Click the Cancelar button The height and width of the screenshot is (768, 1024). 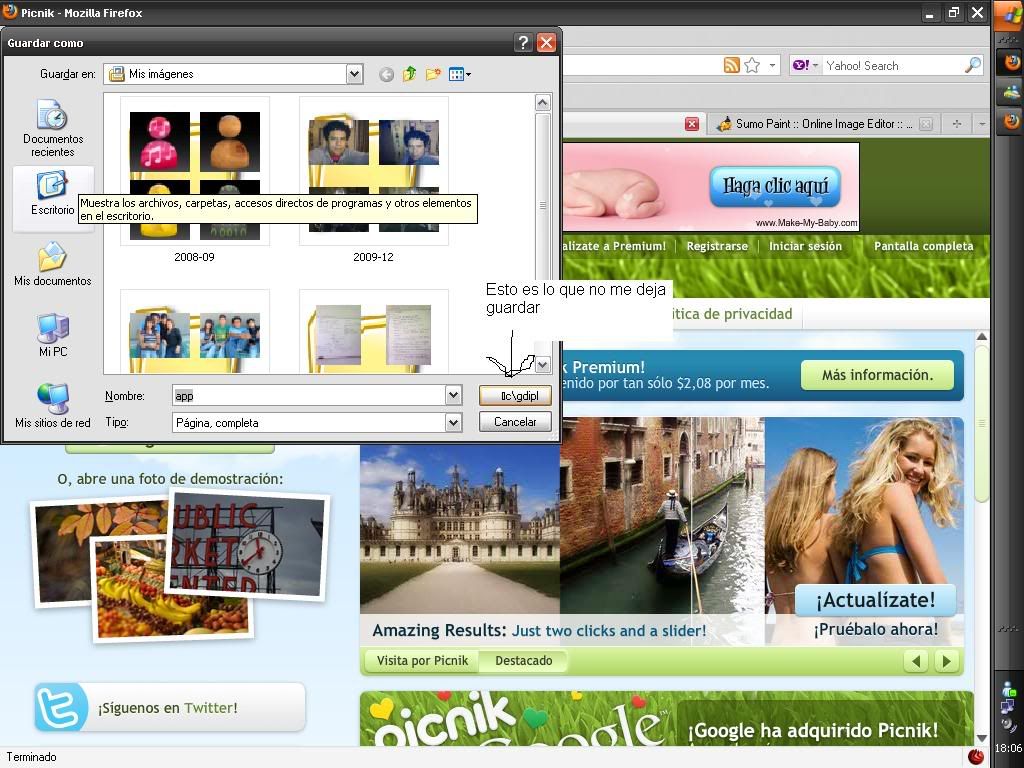[x=515, y=422]
